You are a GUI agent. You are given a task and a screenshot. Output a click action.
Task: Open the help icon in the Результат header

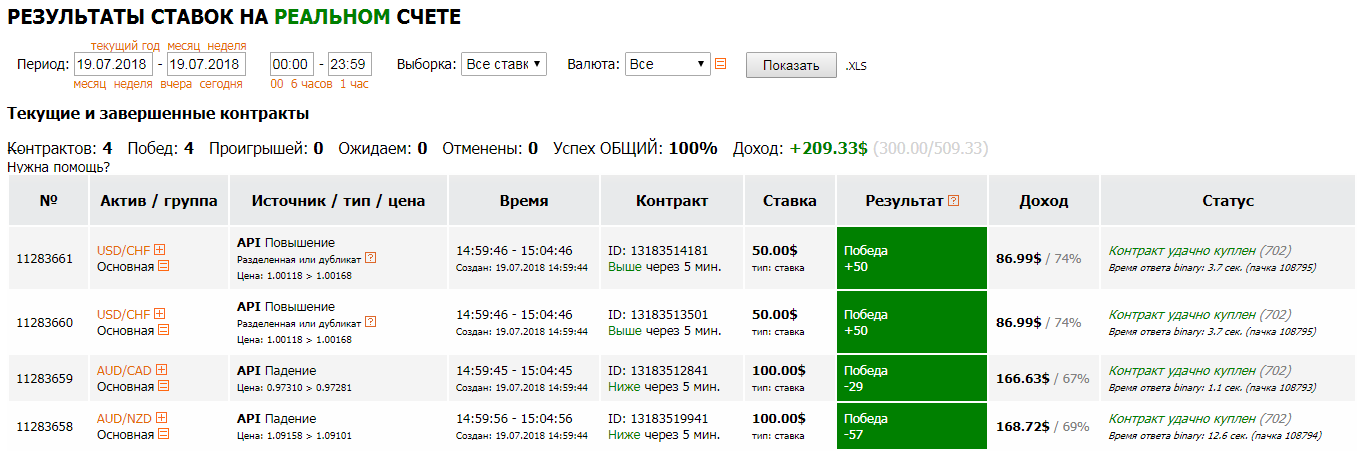[x=953, y=201]
